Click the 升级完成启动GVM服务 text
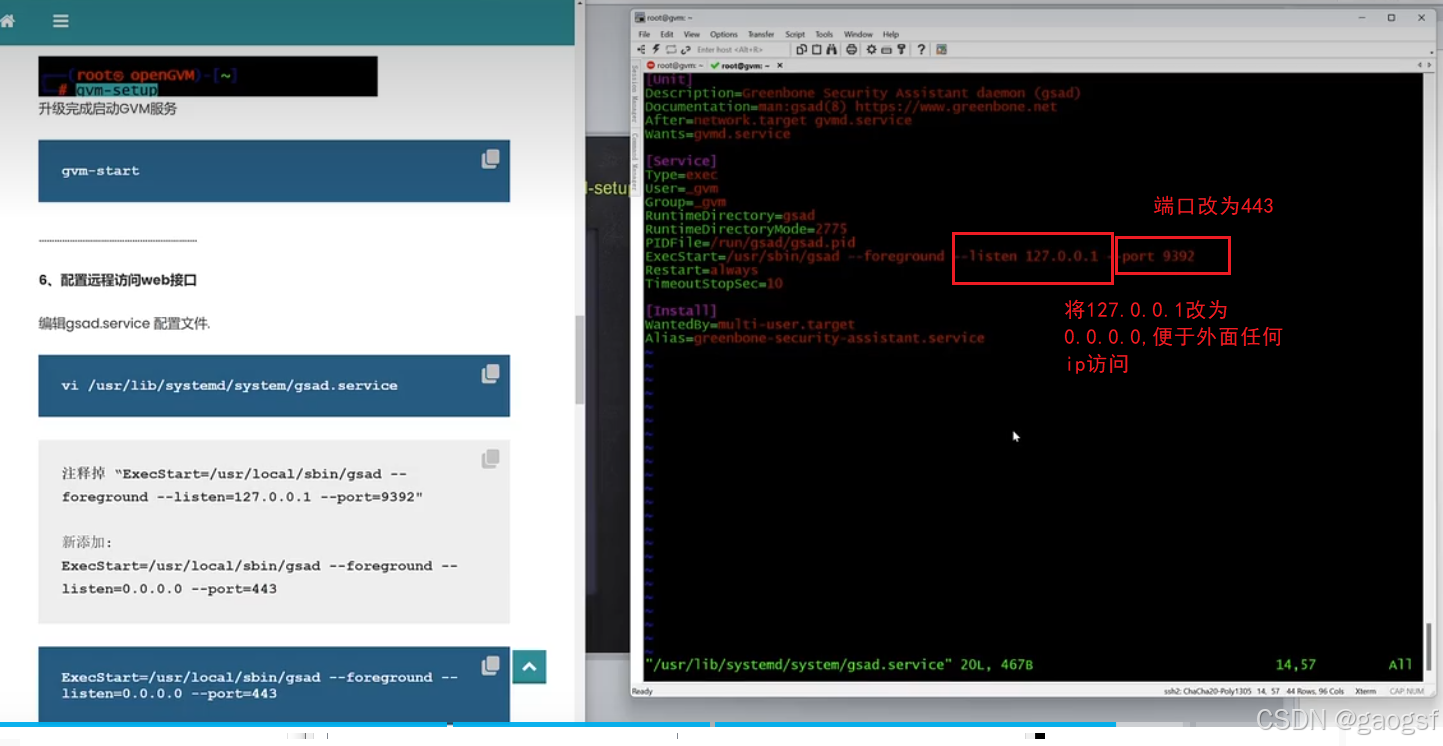Image resolution: width=1443 pixels, height=746 pixels. [108, 108]
